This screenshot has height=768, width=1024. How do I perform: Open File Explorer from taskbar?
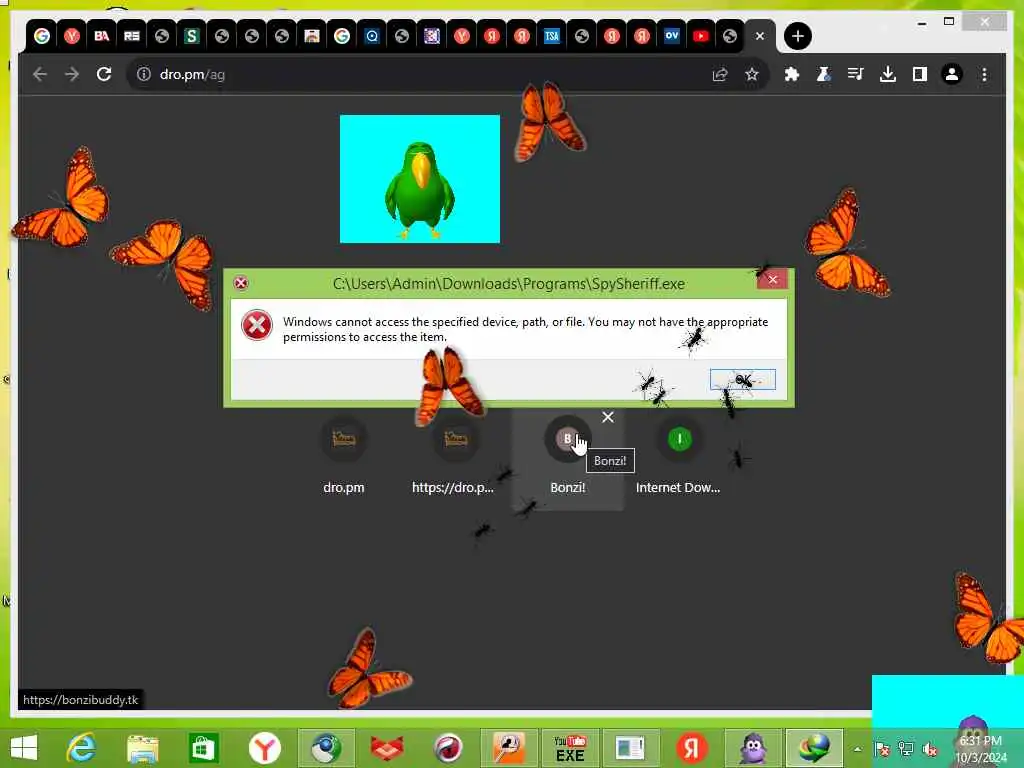click(x=142, y=748)
